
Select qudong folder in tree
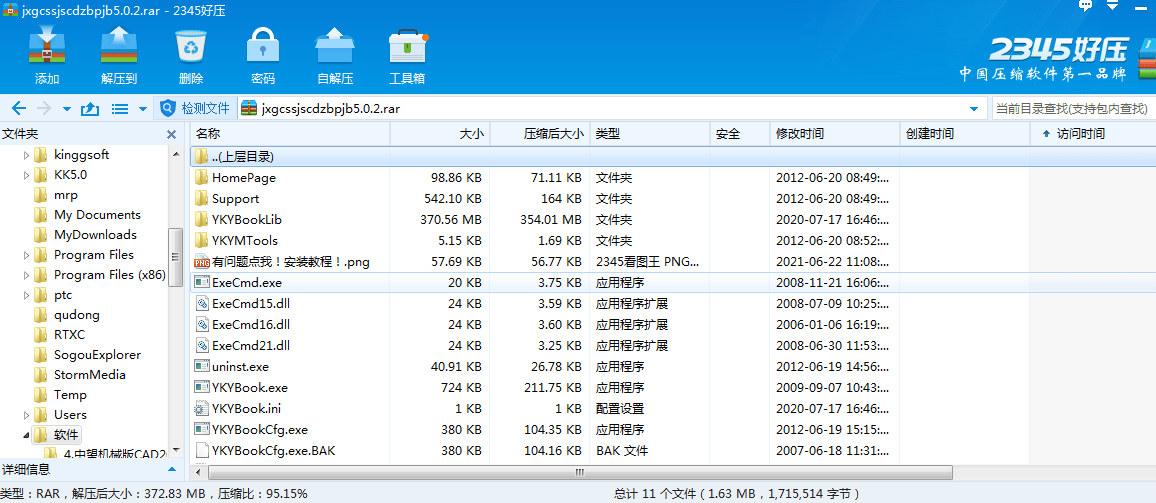click(x=77, y=315)
